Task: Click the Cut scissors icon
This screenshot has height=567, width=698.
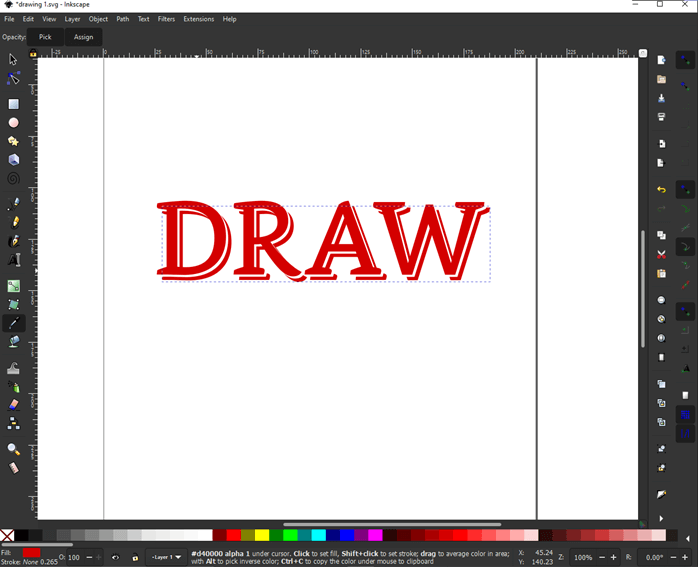Action: (x=661, y=255)
